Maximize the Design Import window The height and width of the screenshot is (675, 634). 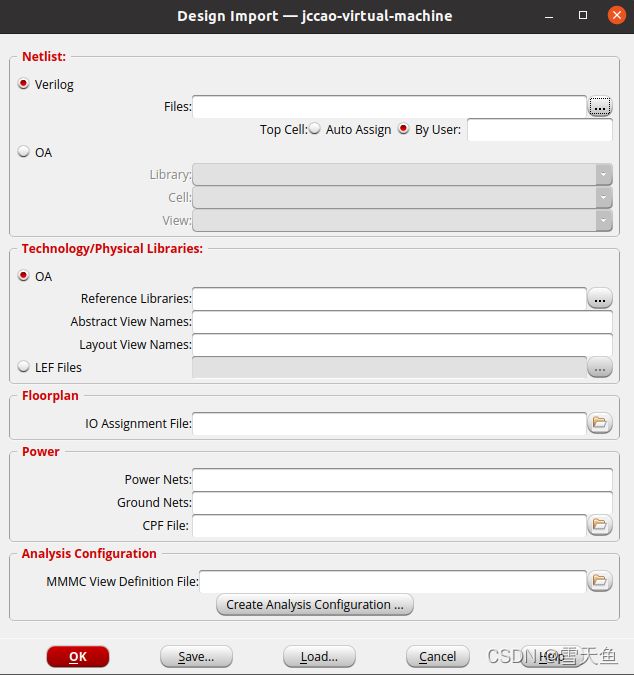tap(583, 15)
